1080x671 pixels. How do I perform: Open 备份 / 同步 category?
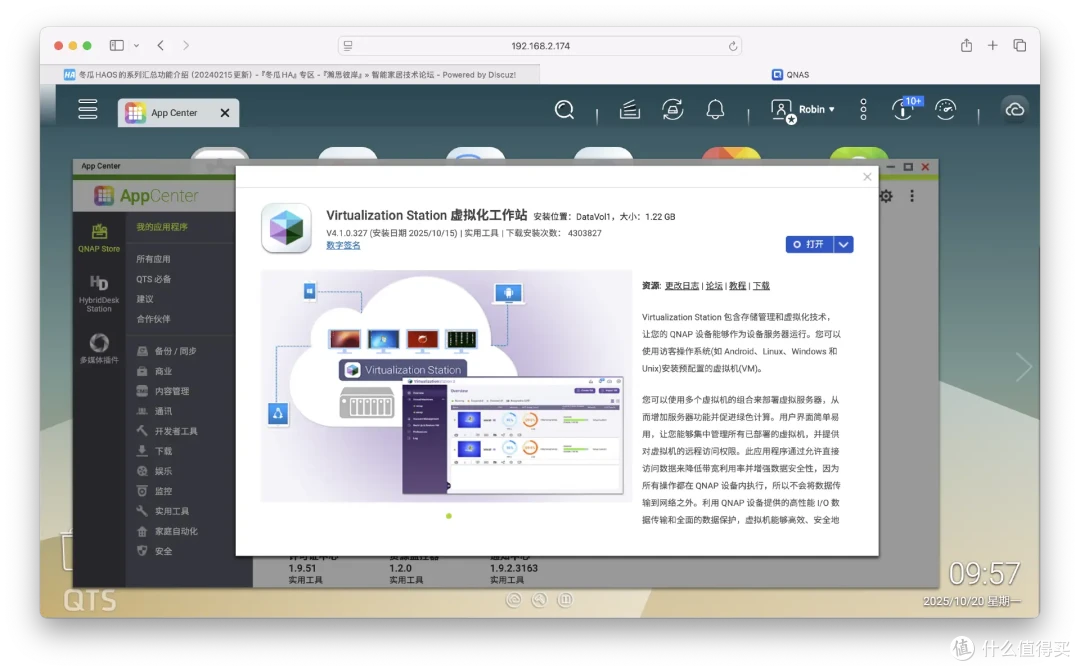[167, 351]
